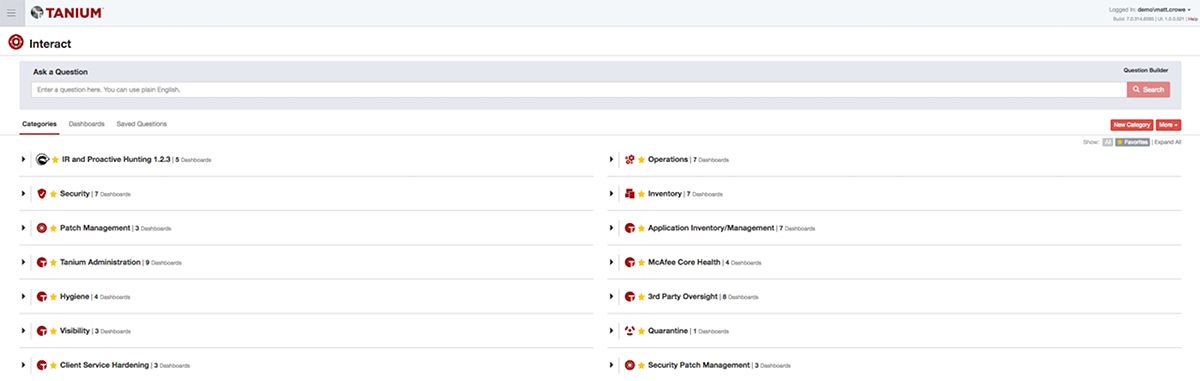Toggle favorite star for Inventory category

[642, 193]
